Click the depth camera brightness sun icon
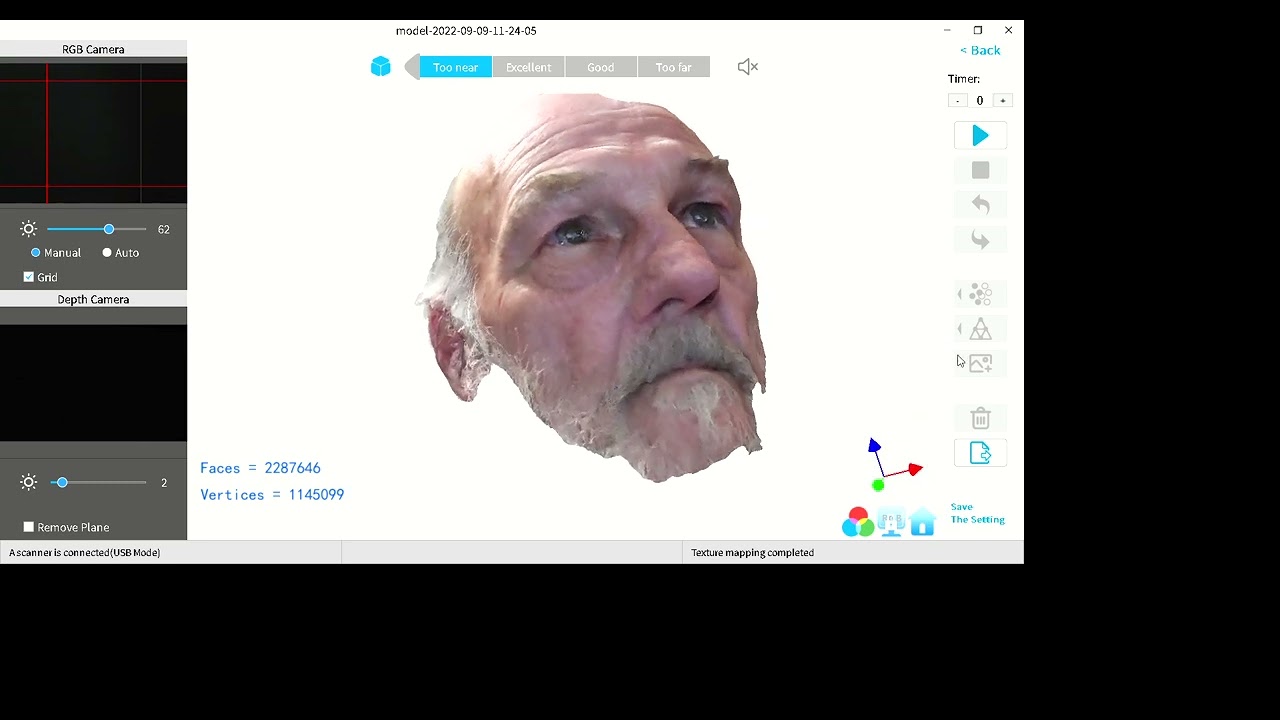This screenshot has height=720, width=1280. 28,482
